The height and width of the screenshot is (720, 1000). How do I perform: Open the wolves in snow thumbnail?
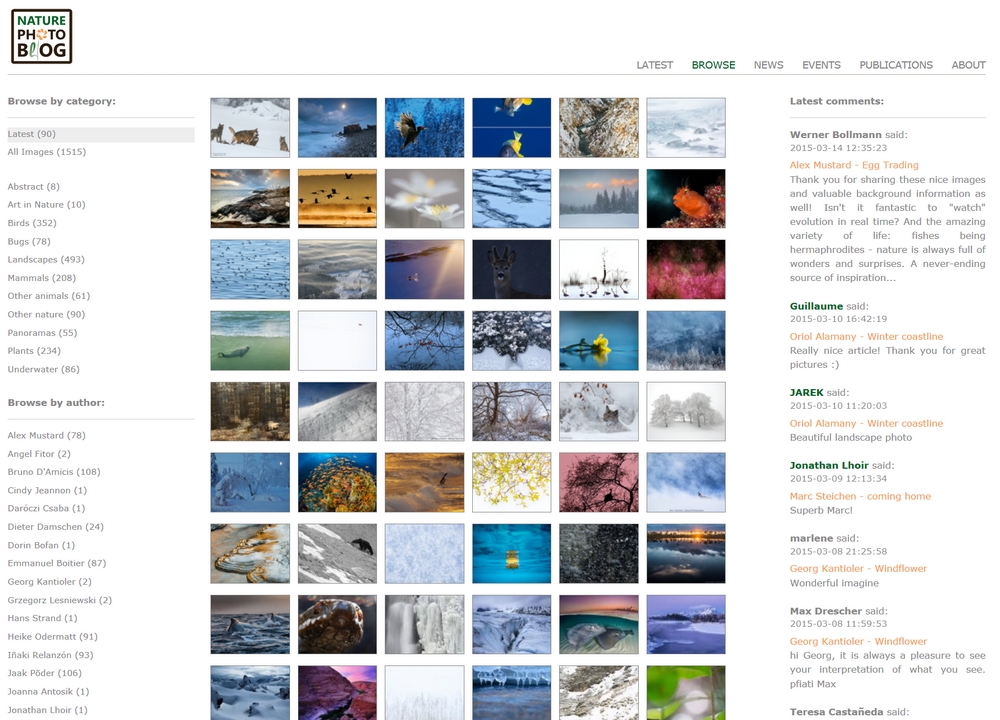250,128
